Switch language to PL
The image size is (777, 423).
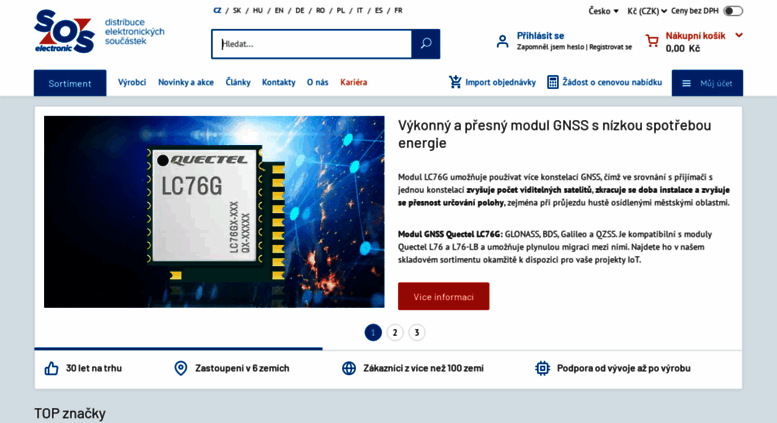(340, 10)
